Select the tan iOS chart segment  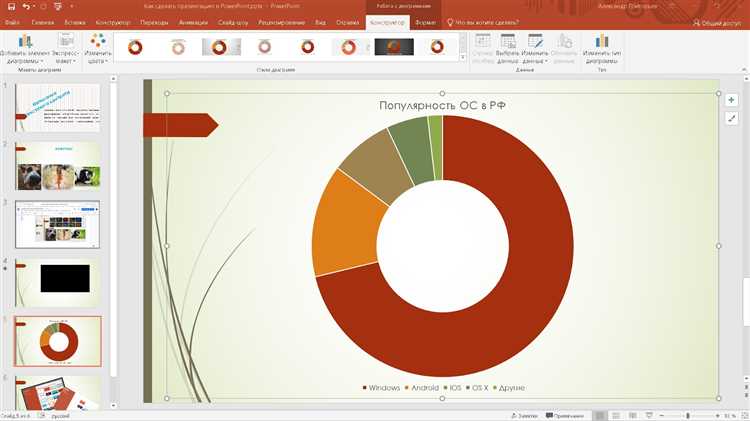tap(378, 165)
